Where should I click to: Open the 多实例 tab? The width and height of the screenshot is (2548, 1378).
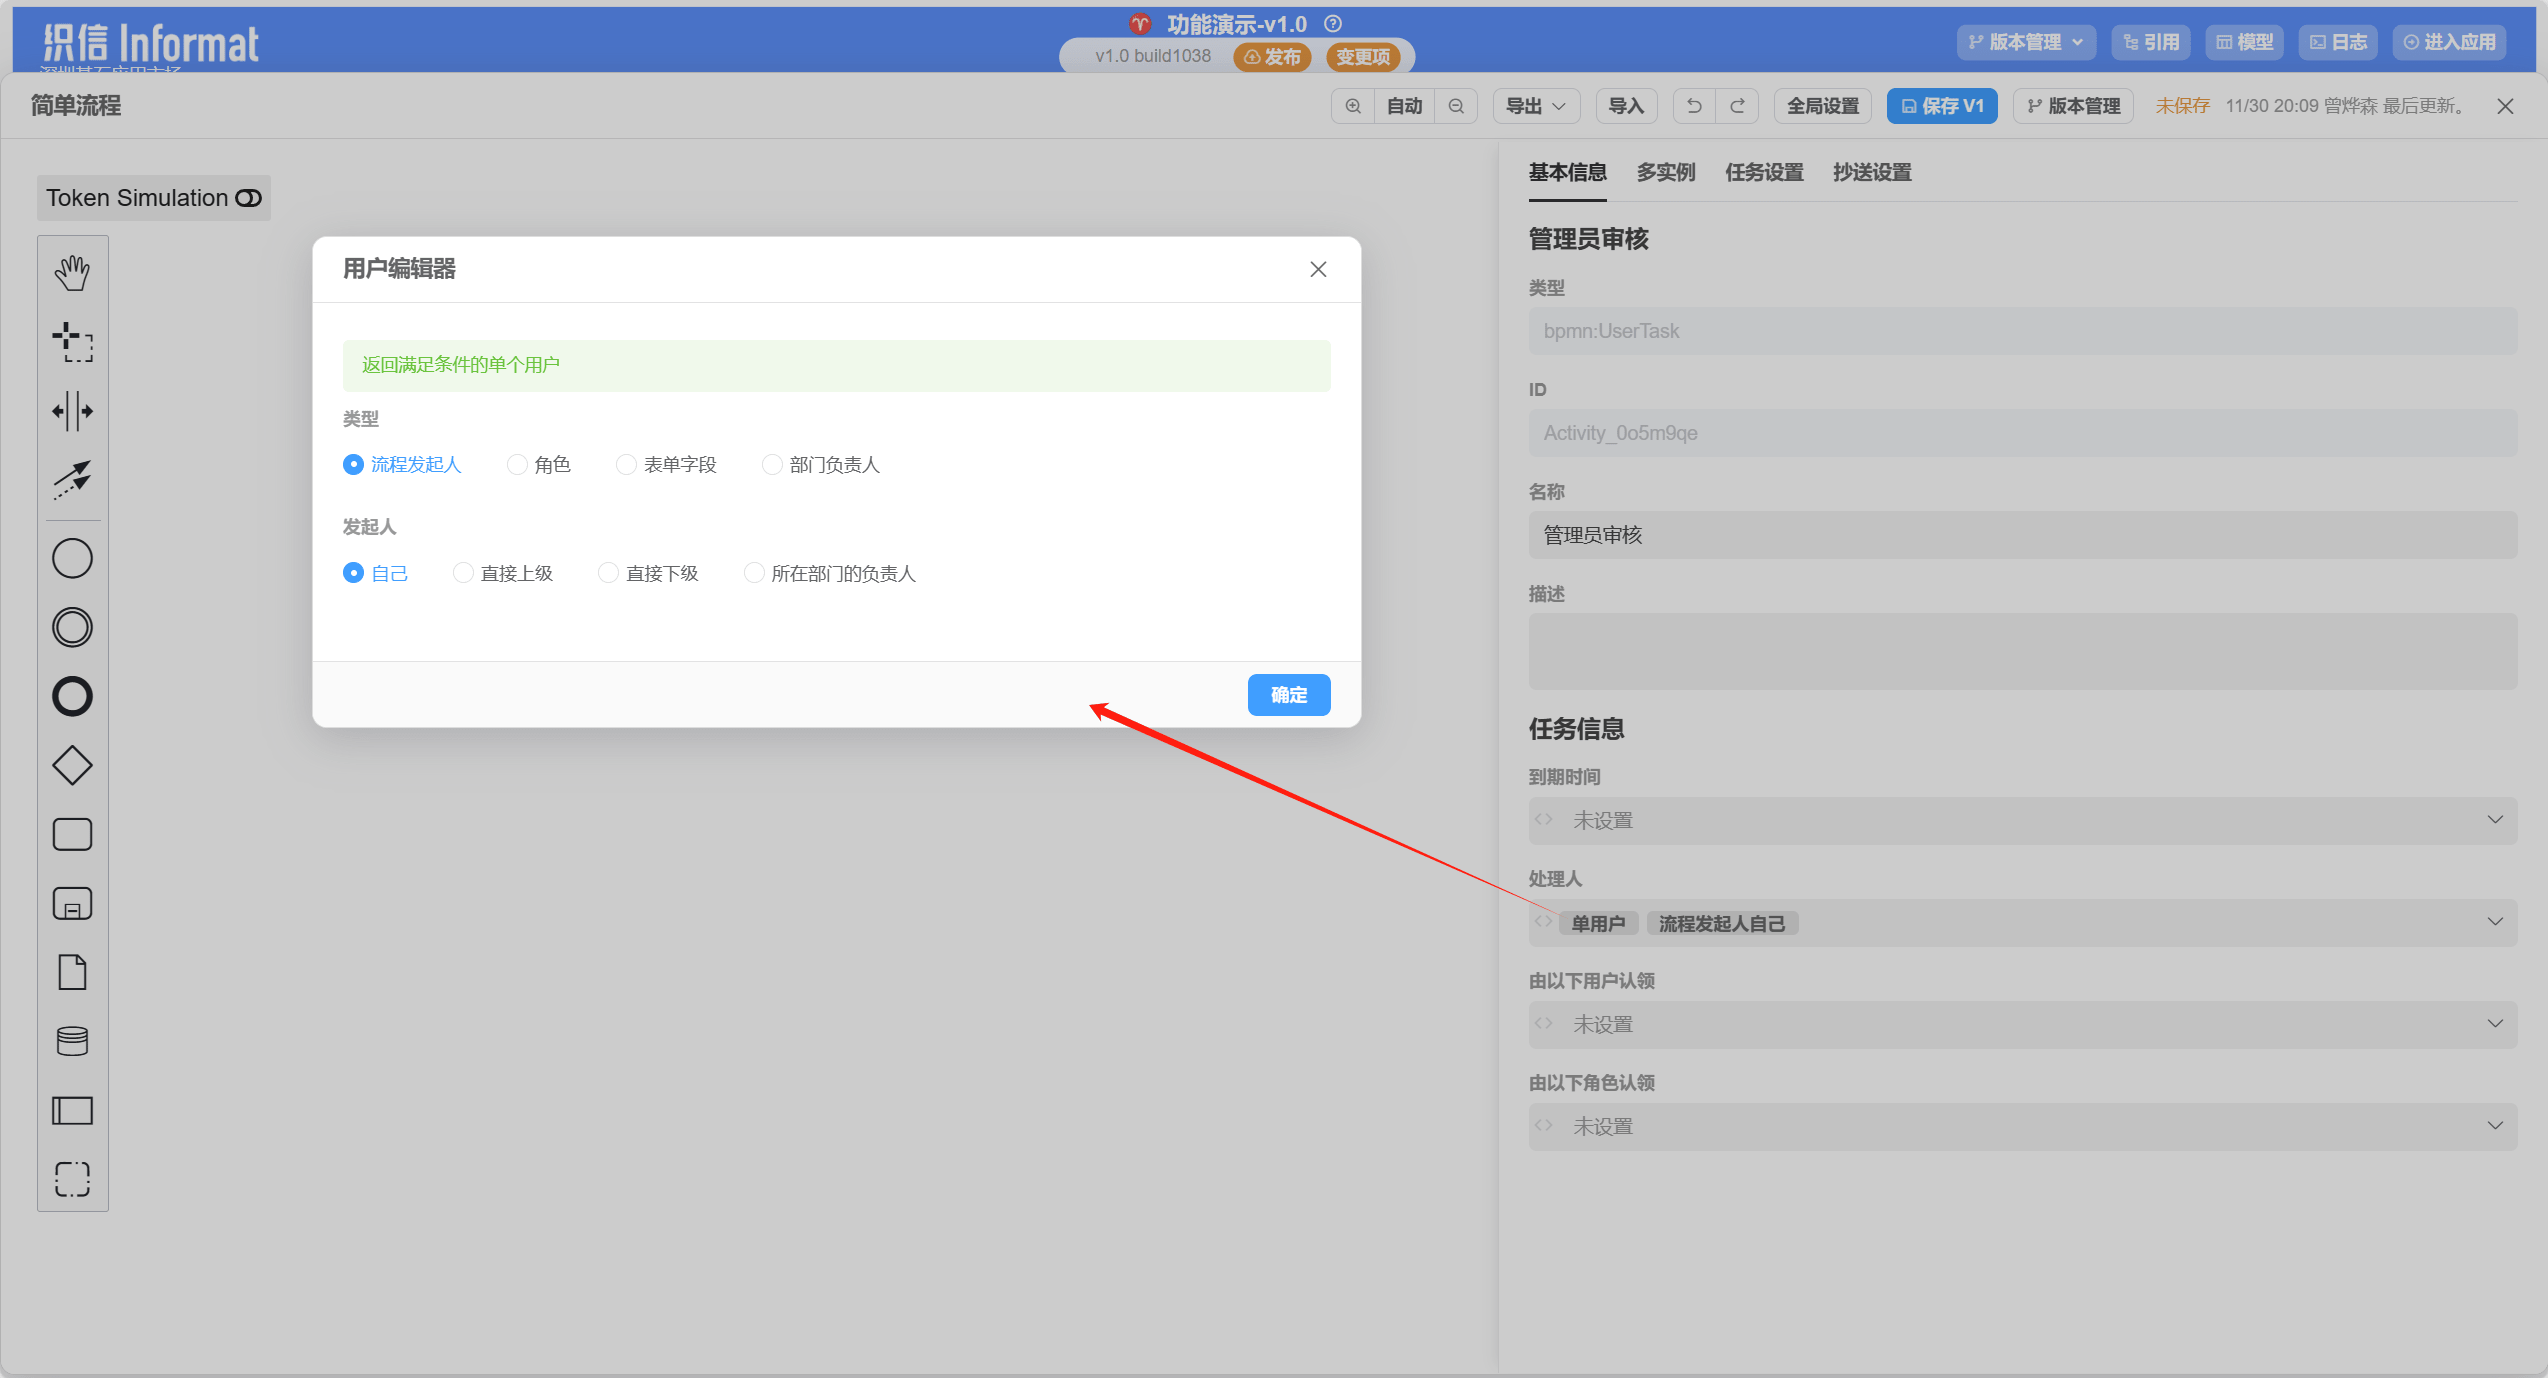[x=1665, y=172]
